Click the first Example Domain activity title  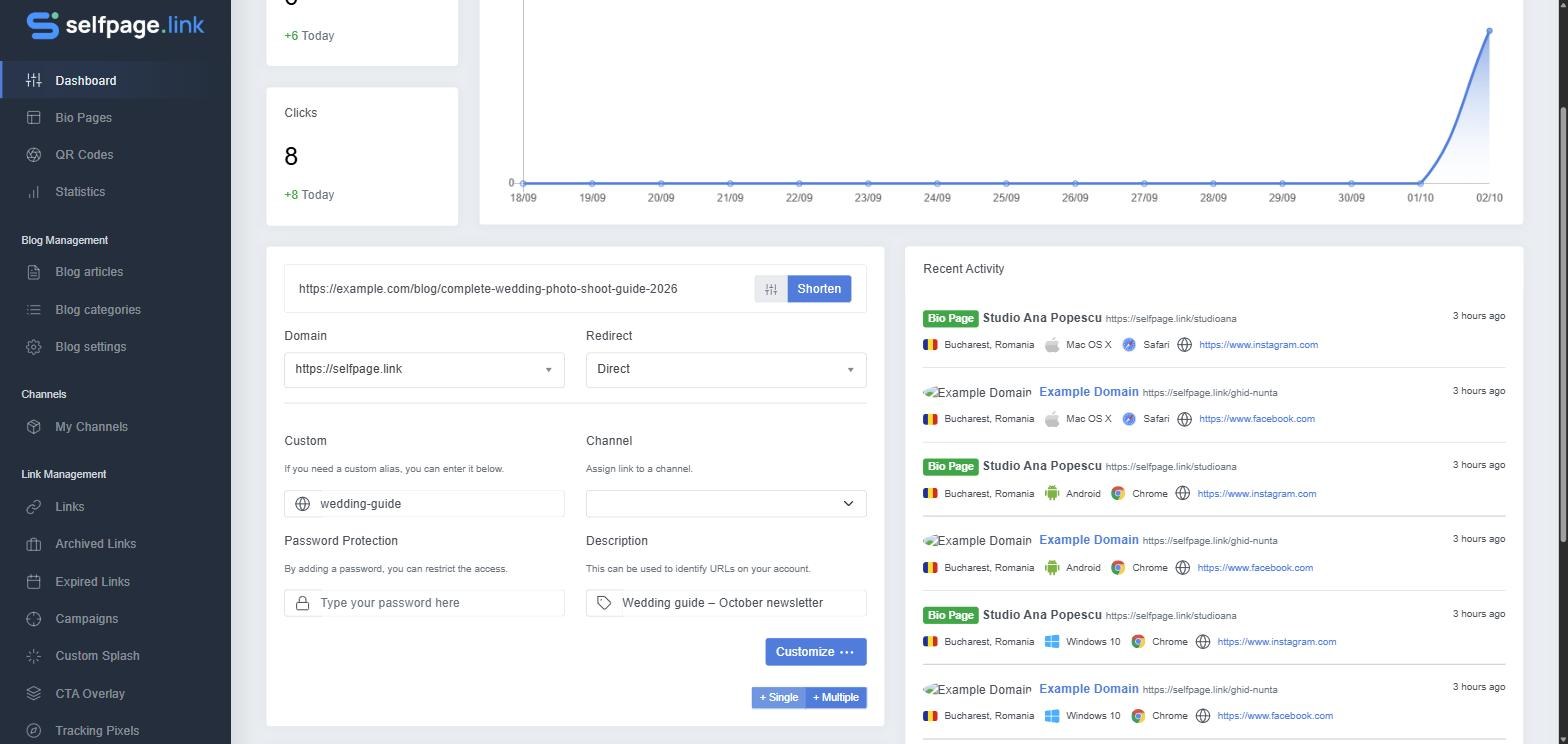pos(1088,392)
